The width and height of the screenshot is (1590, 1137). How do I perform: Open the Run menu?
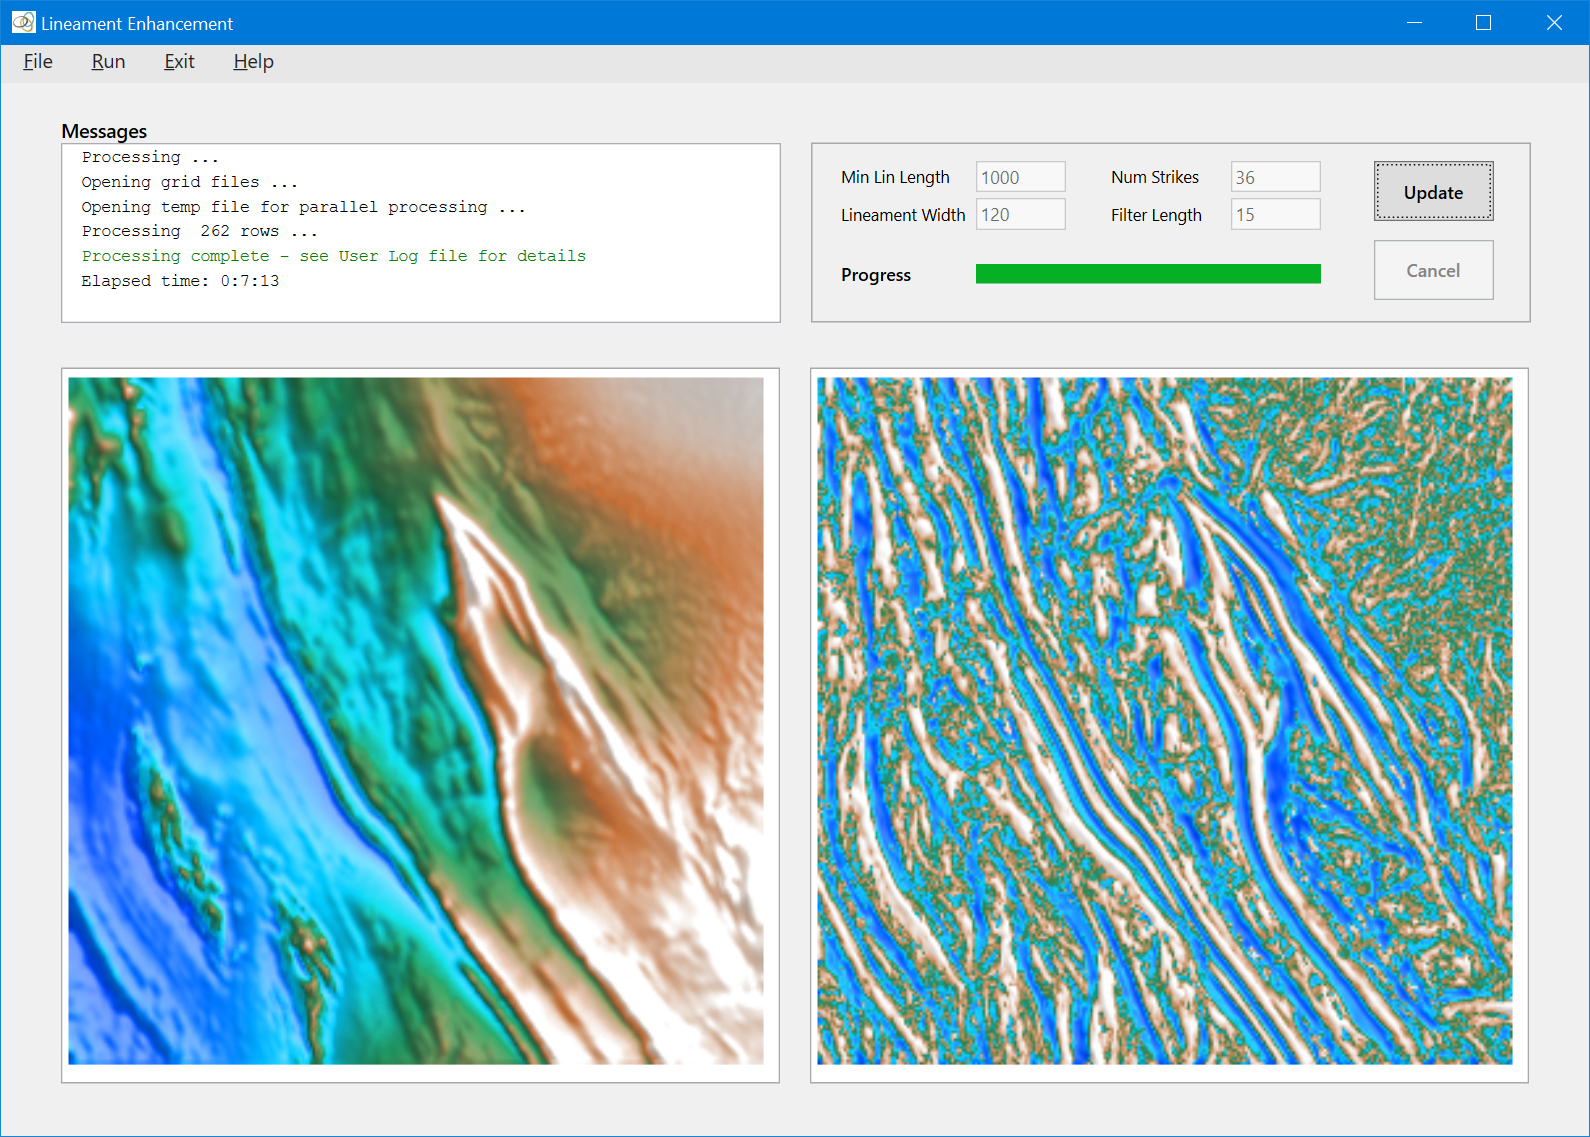[108, 62]
